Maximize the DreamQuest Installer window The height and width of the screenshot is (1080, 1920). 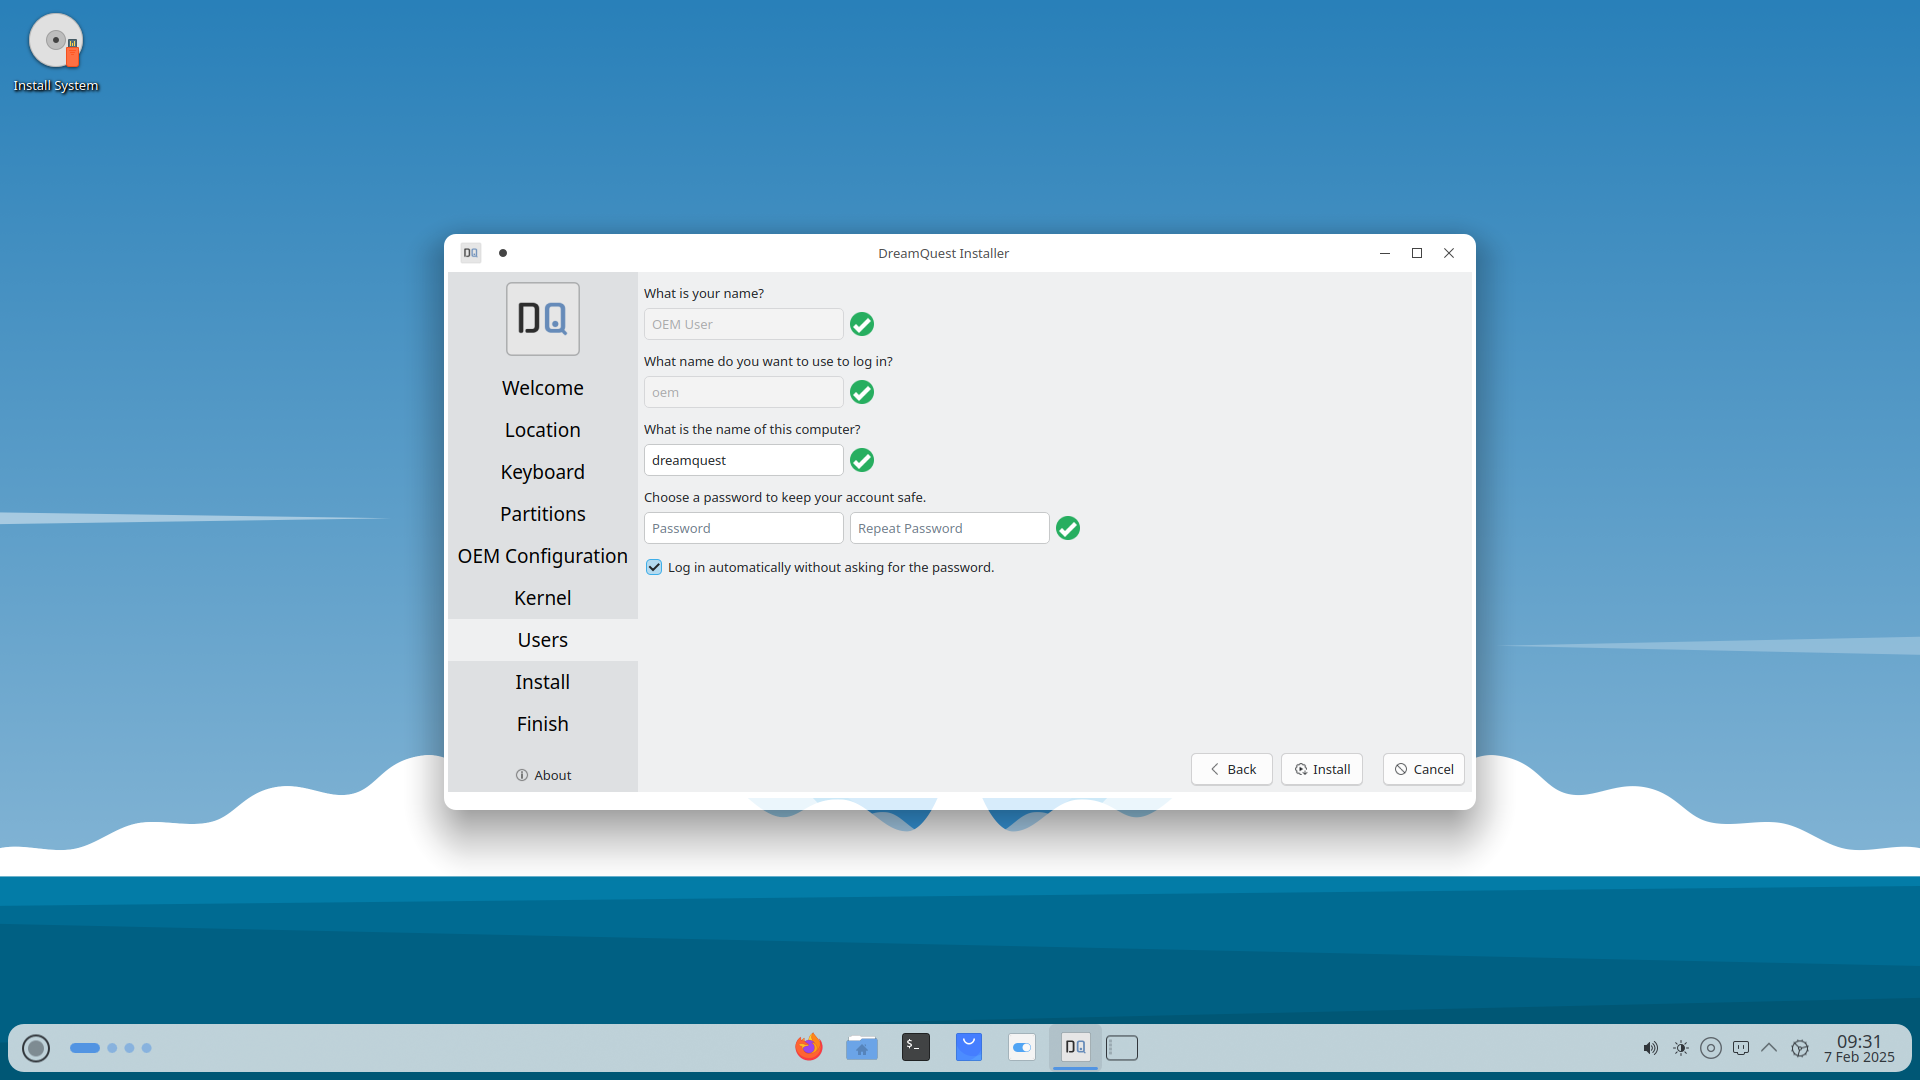[x=1417, y=253]
